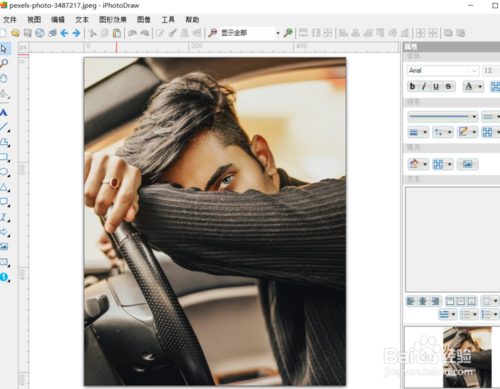Select the magnifier zoom tool in left toolbar

[x=4, y=63]
